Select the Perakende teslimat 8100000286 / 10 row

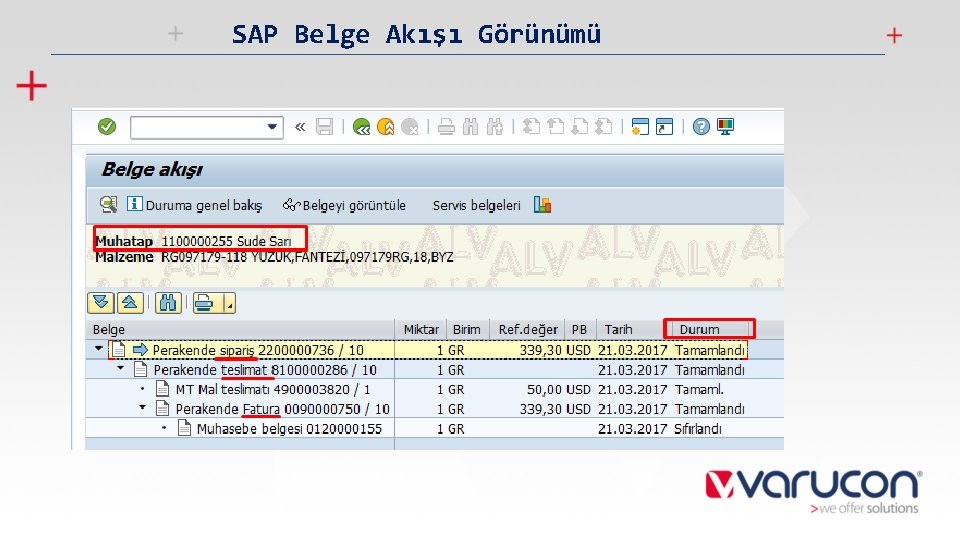435,370
